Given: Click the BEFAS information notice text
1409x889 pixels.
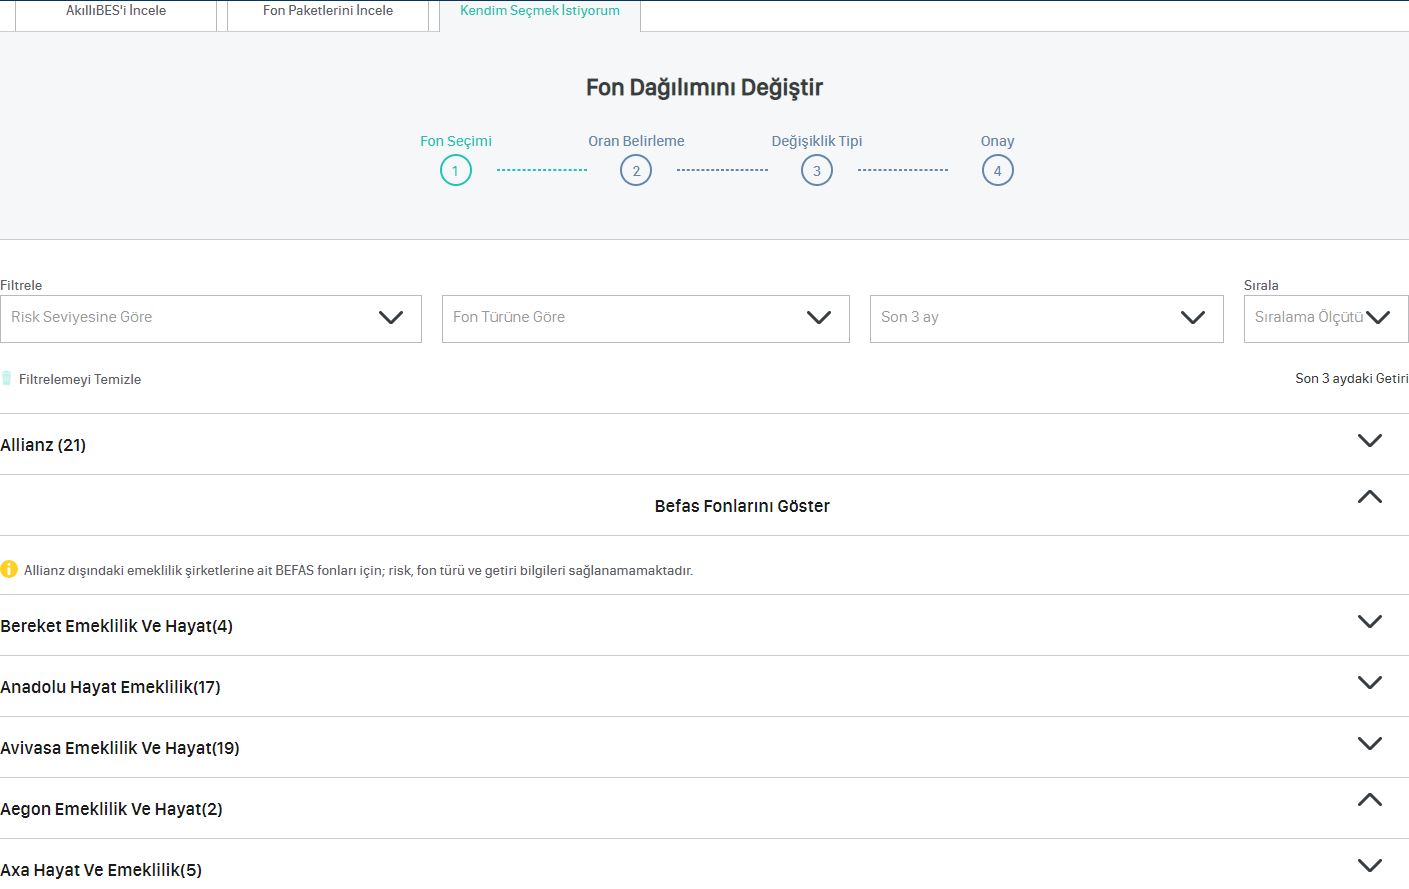Looking at the screenshot, I should [x=358, y=571].
